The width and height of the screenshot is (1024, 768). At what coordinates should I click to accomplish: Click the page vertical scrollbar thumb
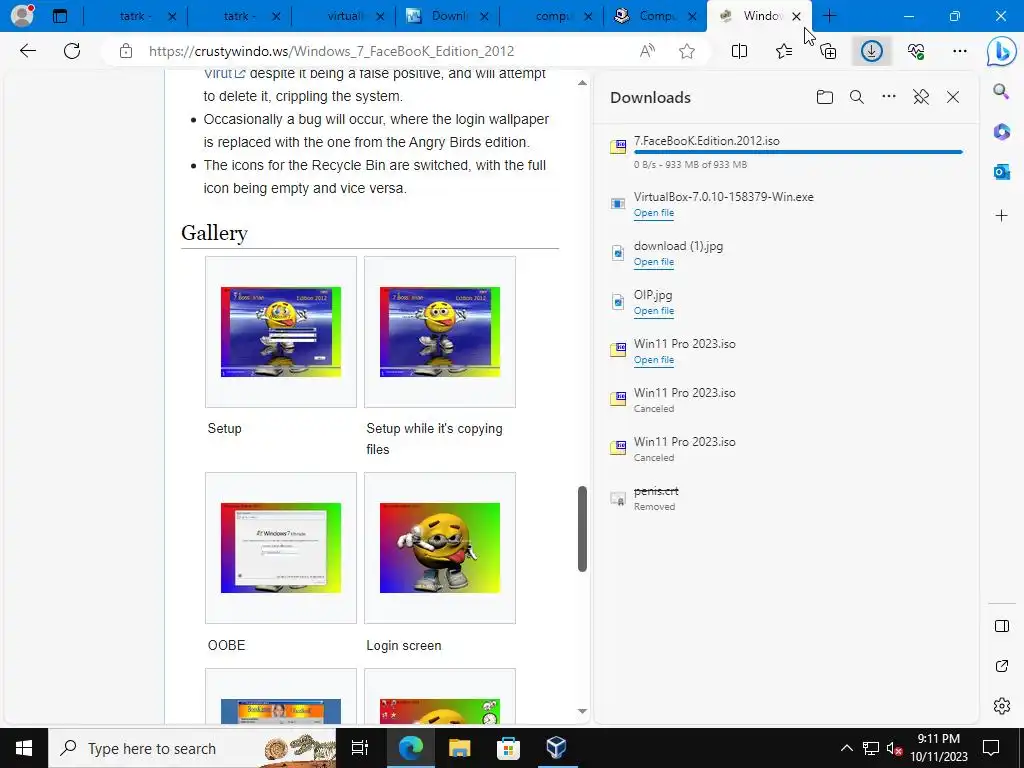583,529
